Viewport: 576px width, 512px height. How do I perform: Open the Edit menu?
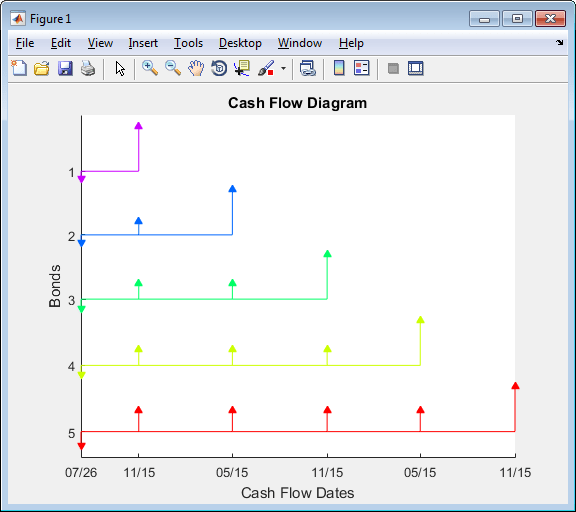(x=61, y=43)
